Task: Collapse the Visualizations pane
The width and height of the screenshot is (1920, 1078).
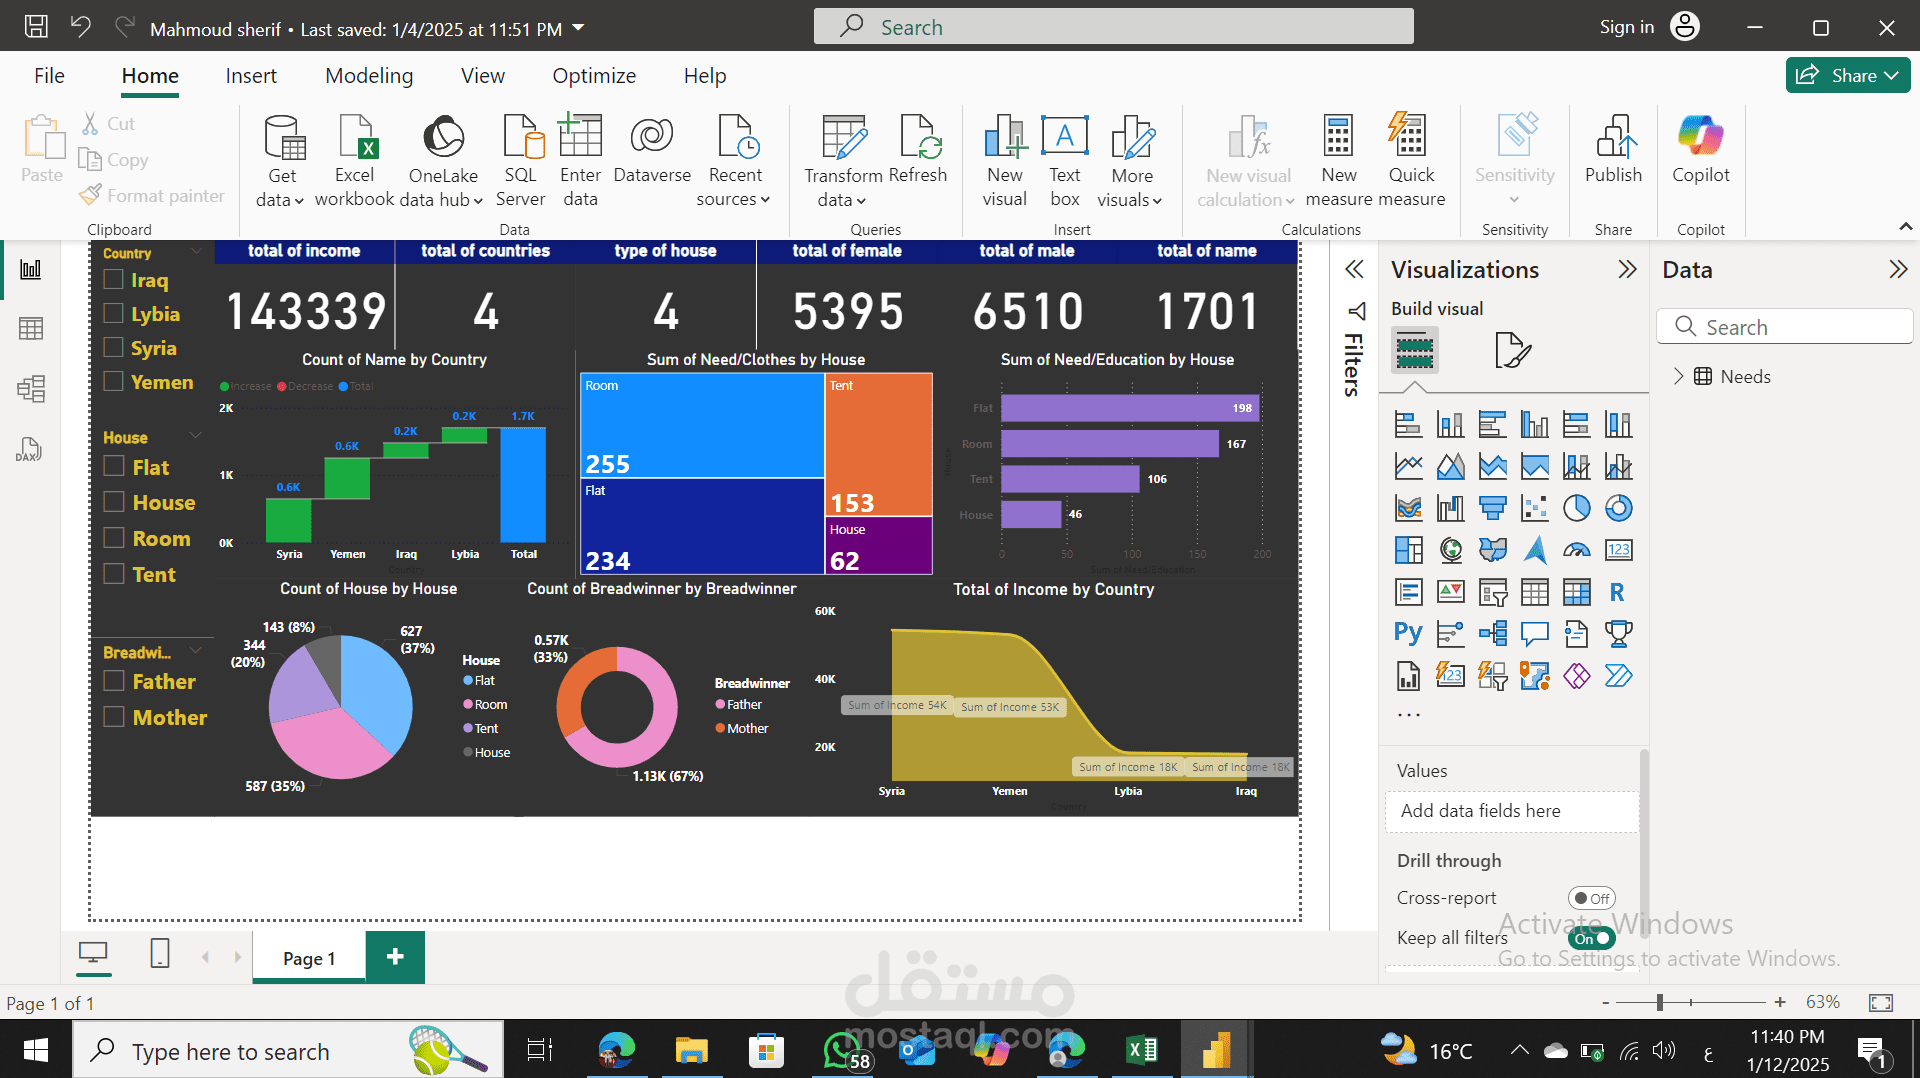Action: [1627, 270]
